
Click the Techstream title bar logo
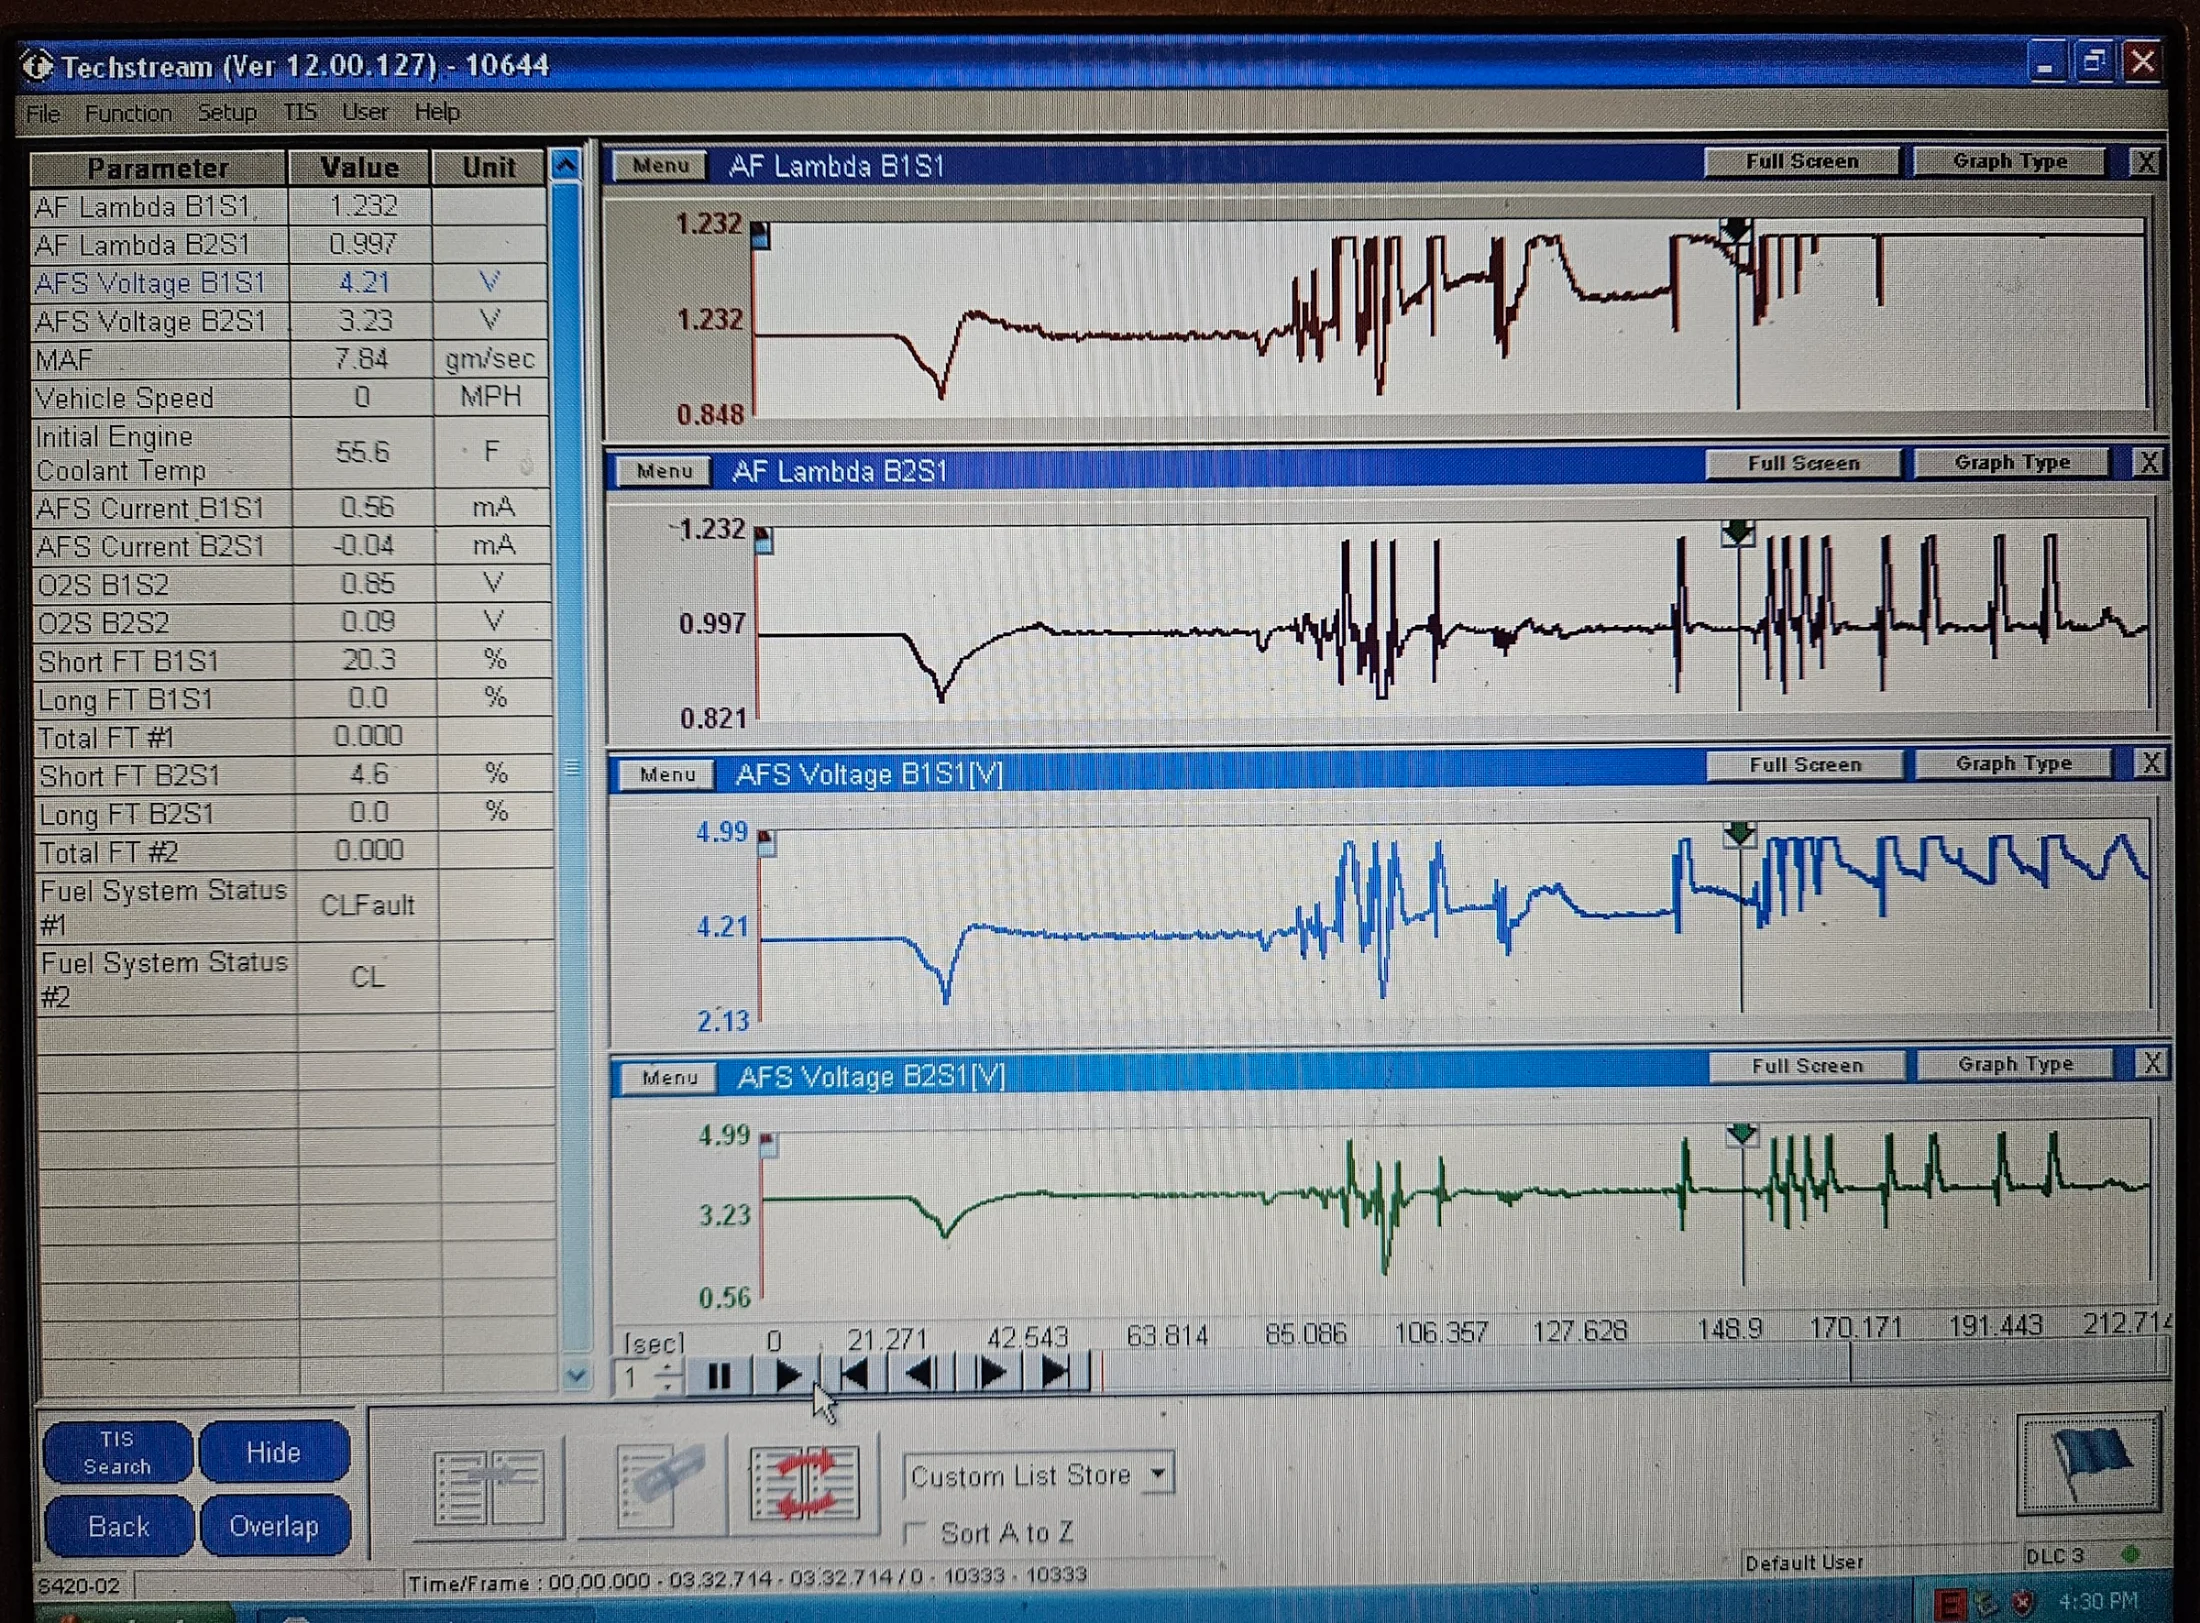[38, 67]
